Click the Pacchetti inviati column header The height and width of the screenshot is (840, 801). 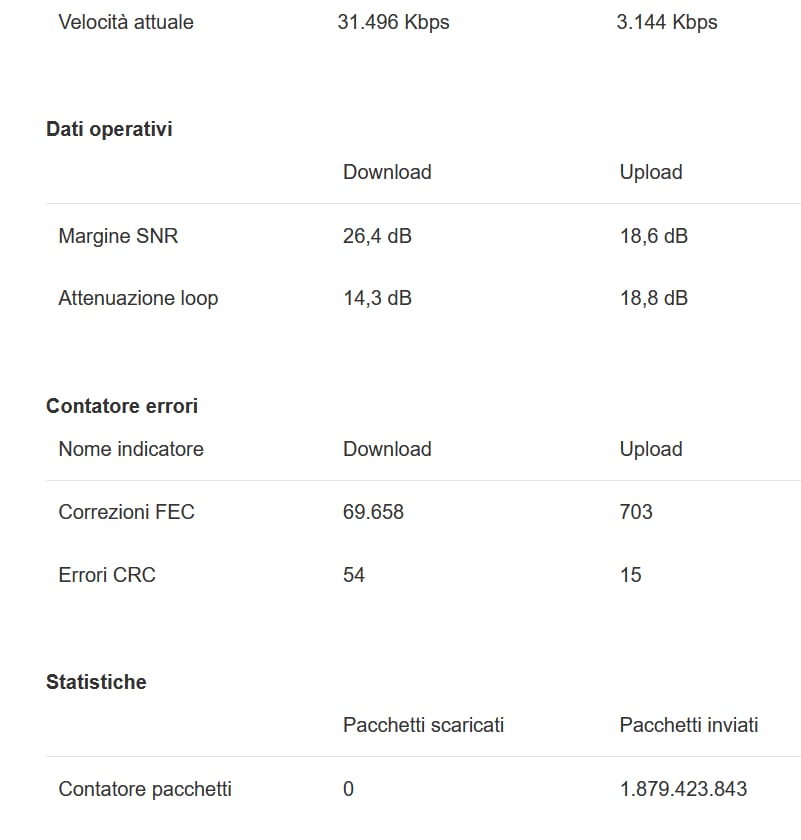(x=688, y=725)
